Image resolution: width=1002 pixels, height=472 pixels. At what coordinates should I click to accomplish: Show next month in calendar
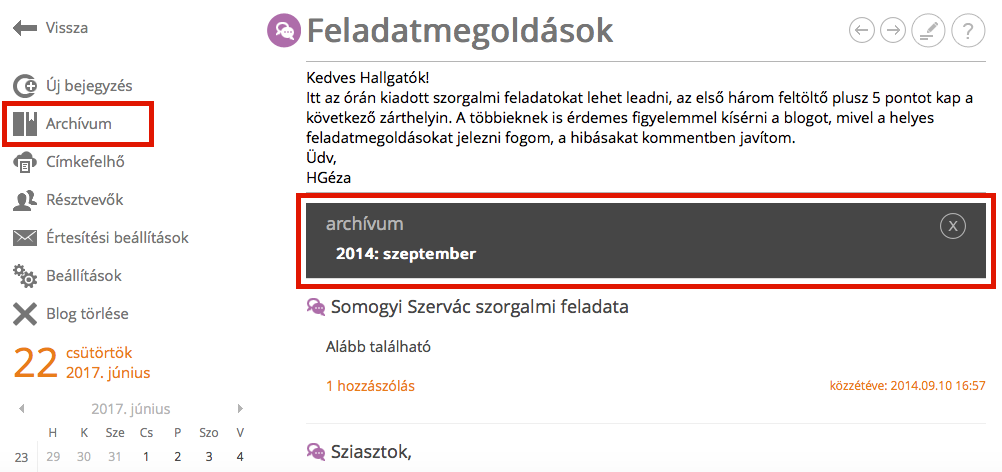tap(240, 408)
